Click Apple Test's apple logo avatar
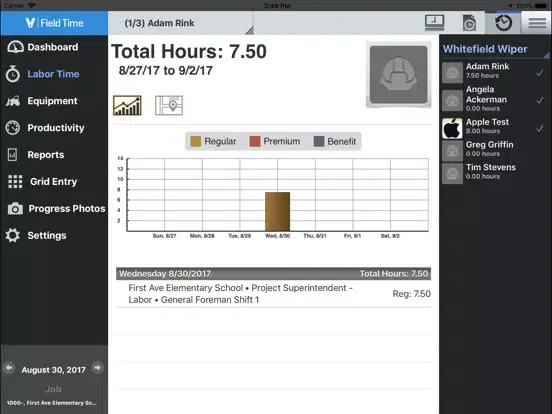 (452, 128)
